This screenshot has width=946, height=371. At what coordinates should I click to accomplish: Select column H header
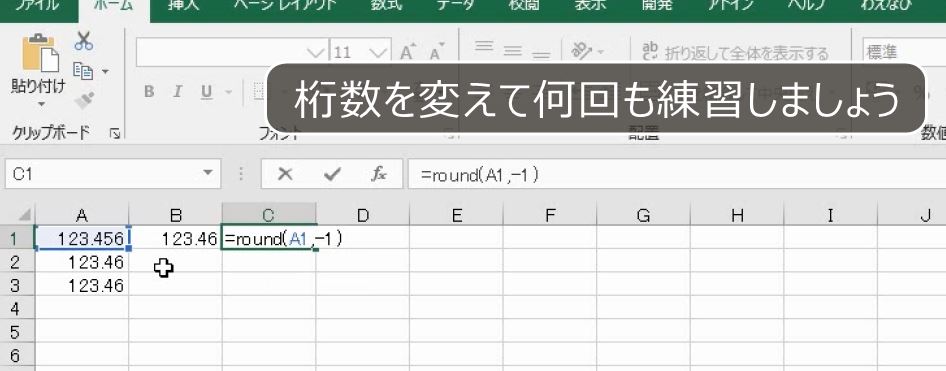click(737, 215)
